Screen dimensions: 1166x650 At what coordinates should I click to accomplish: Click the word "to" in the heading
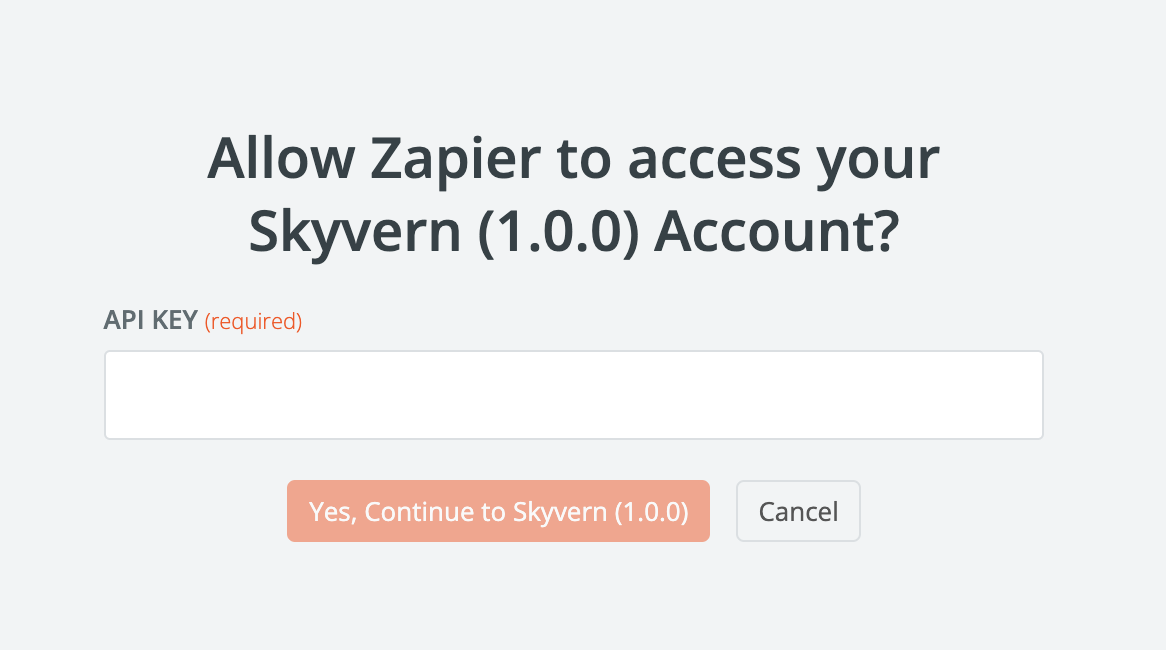tap(577, 160)
